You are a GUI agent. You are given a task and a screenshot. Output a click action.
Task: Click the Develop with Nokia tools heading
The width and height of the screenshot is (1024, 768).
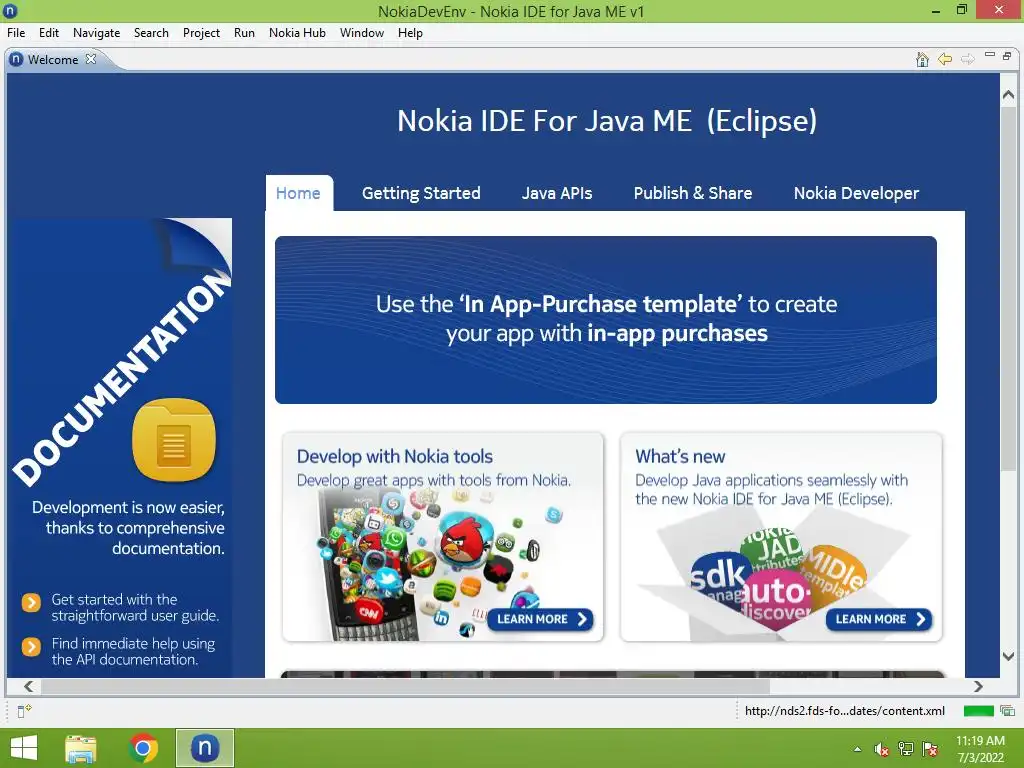point(394,456)
